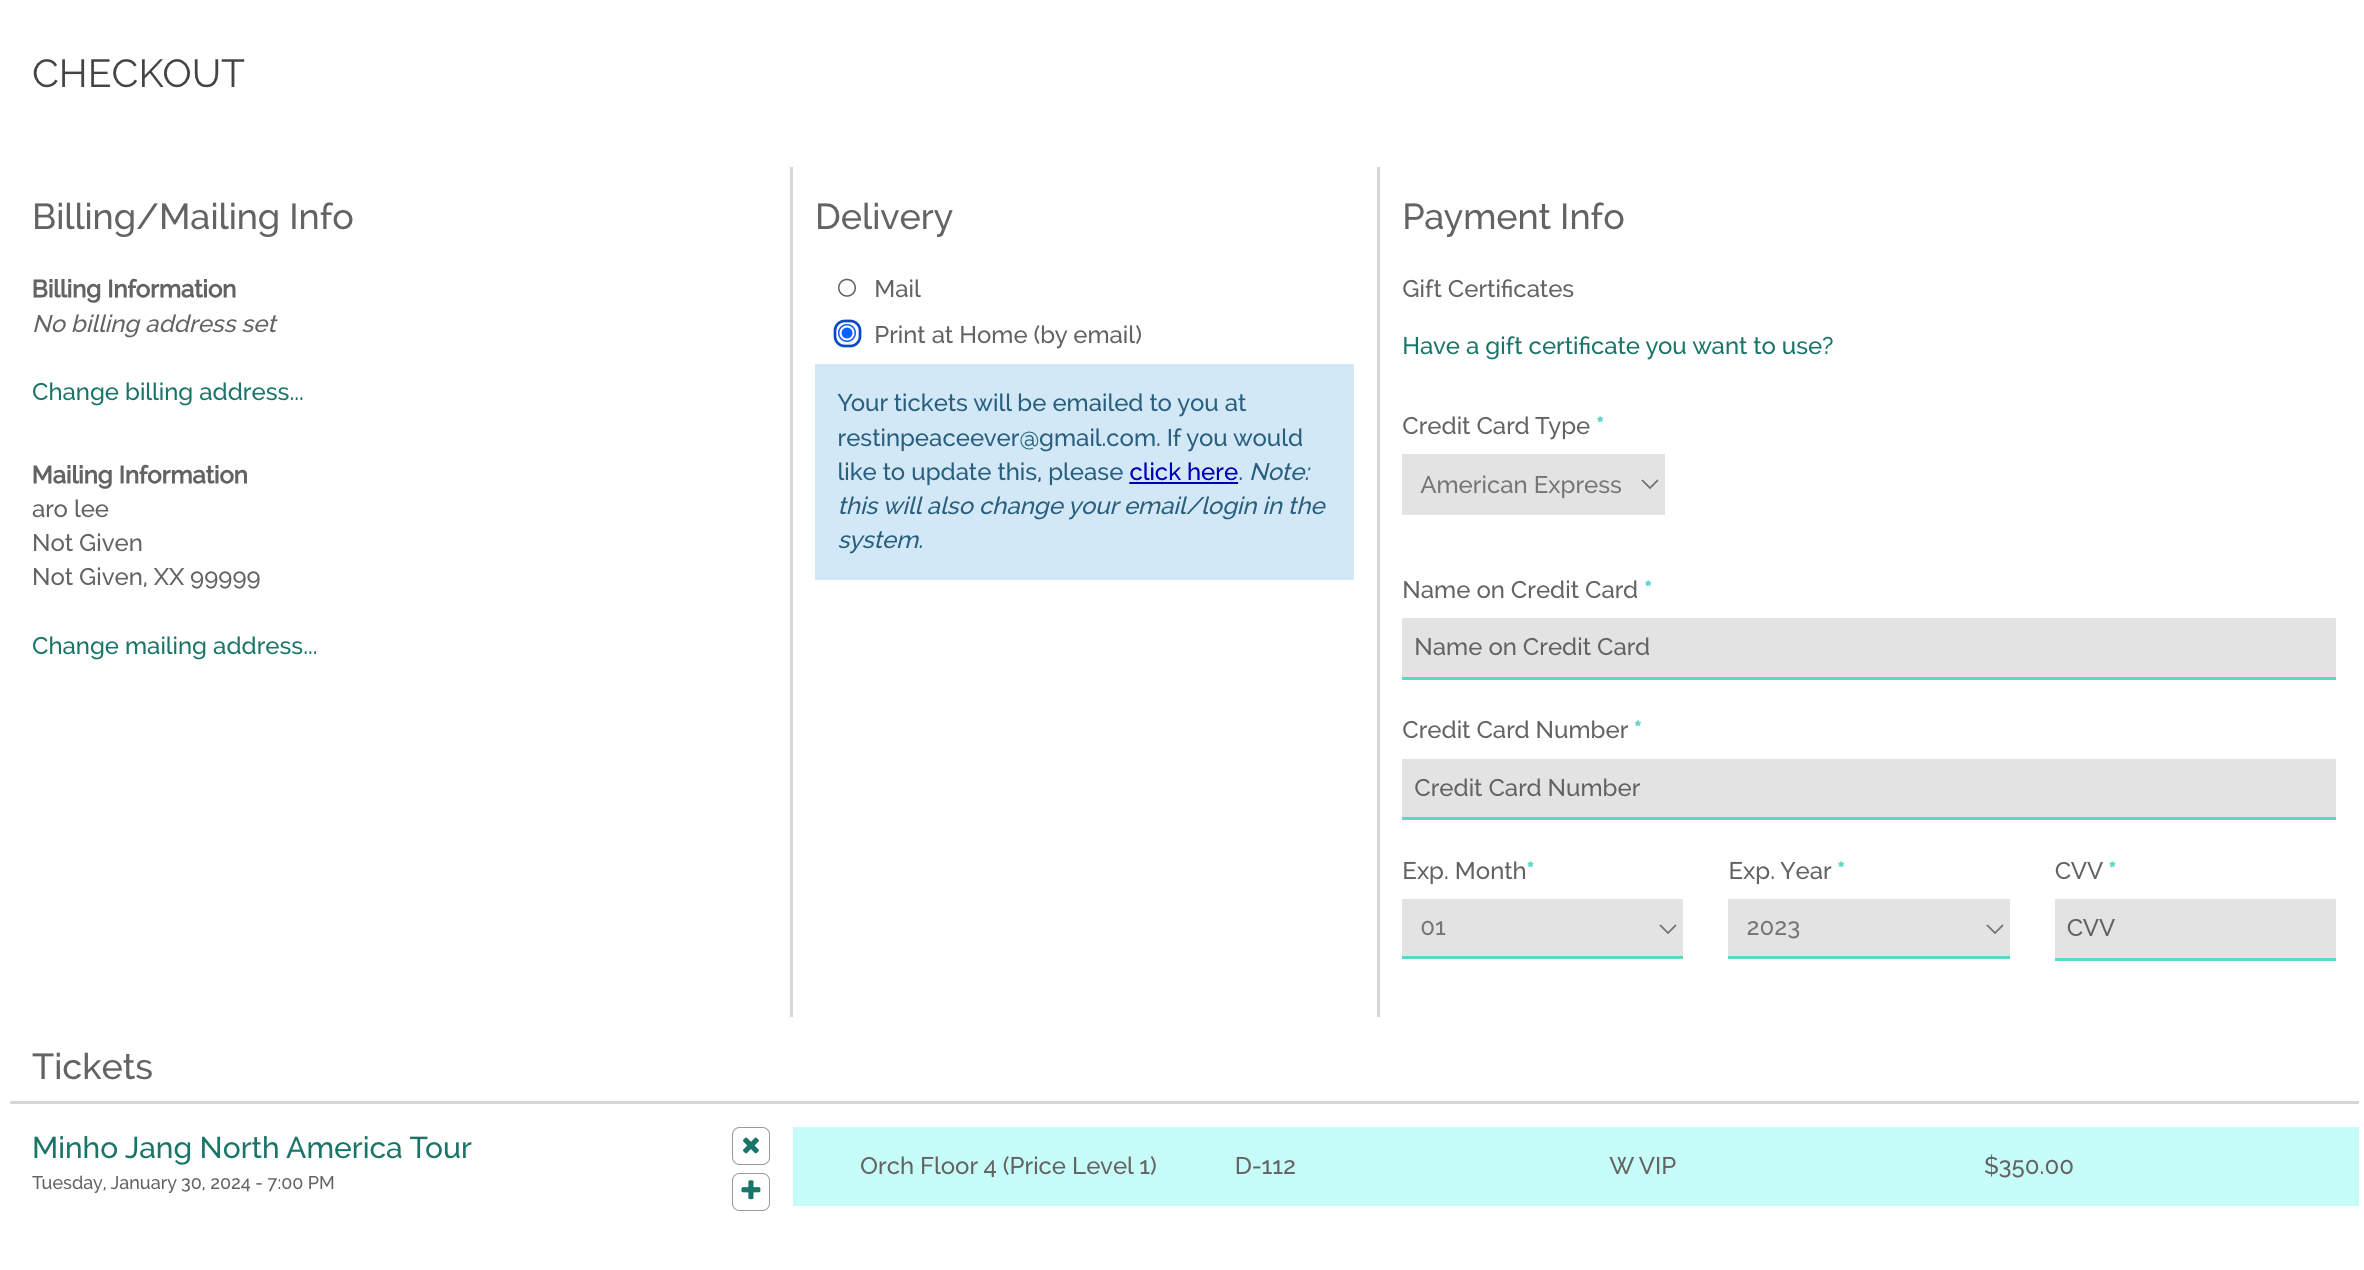The image size is (2364, 1270).
Task: Open Credit Card Type dropdown
Action: point(1532,485)
